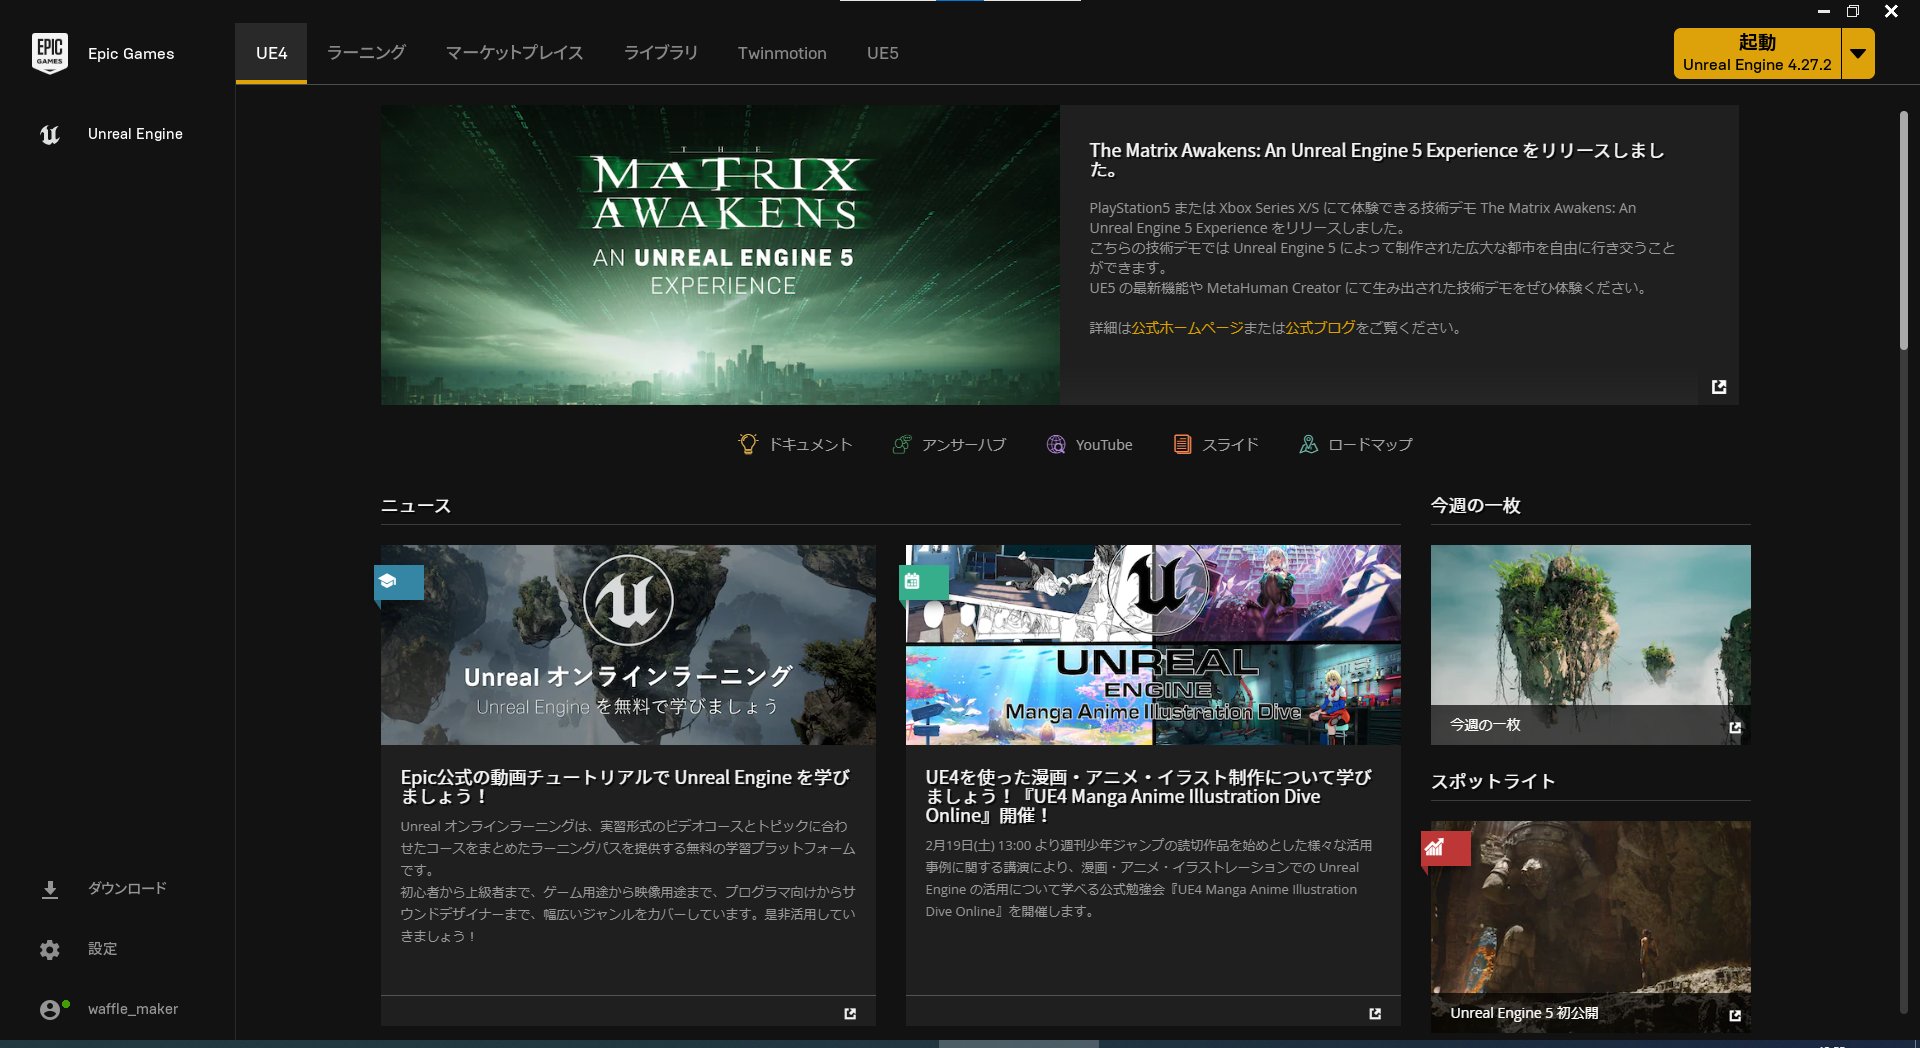Click the Unreal オンラインラーニング thumbnail
Screen dimensions: 1920x1048
(628, 645)
